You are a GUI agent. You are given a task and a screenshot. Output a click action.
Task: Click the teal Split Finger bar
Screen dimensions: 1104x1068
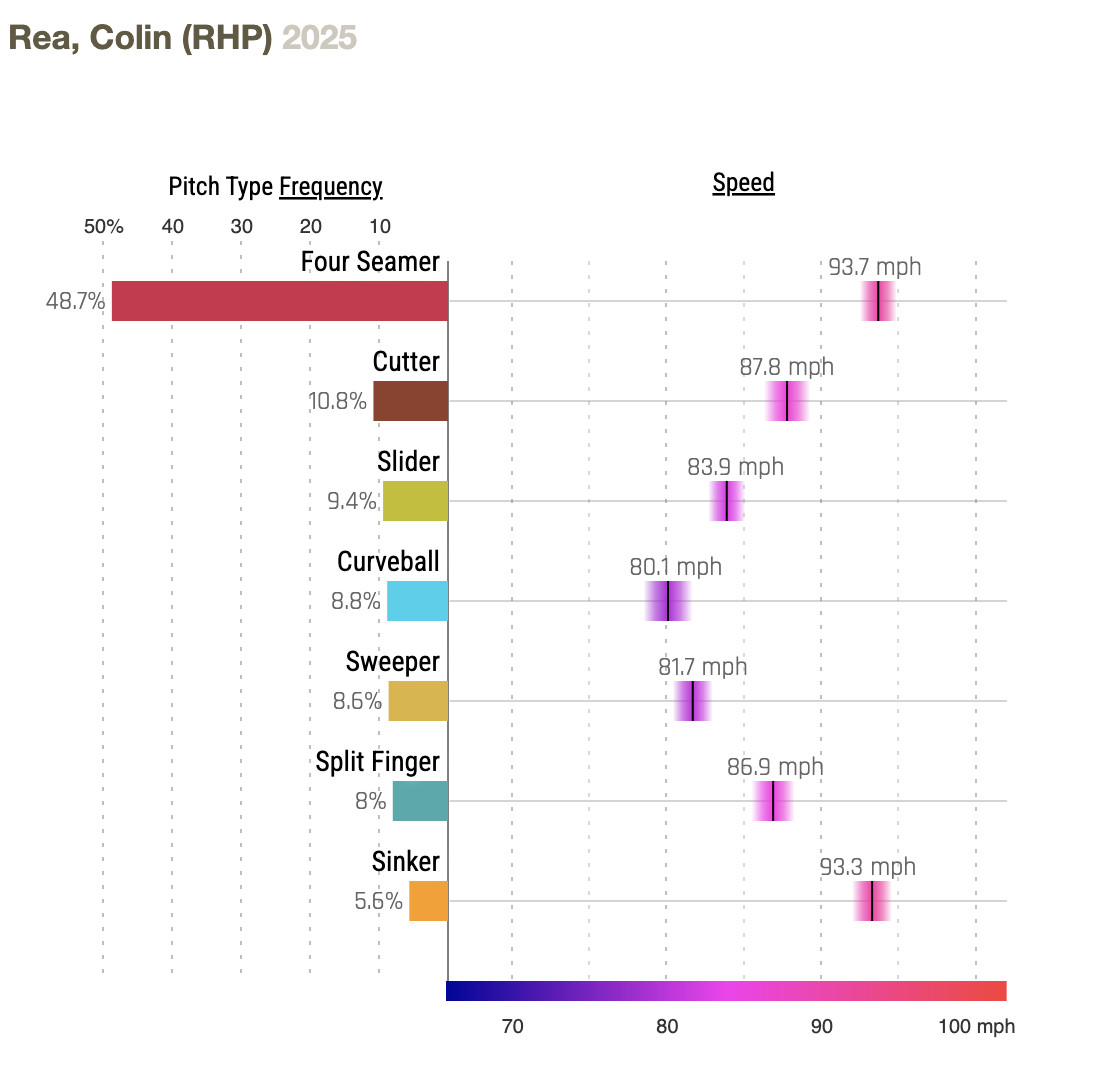click(420, 801)
